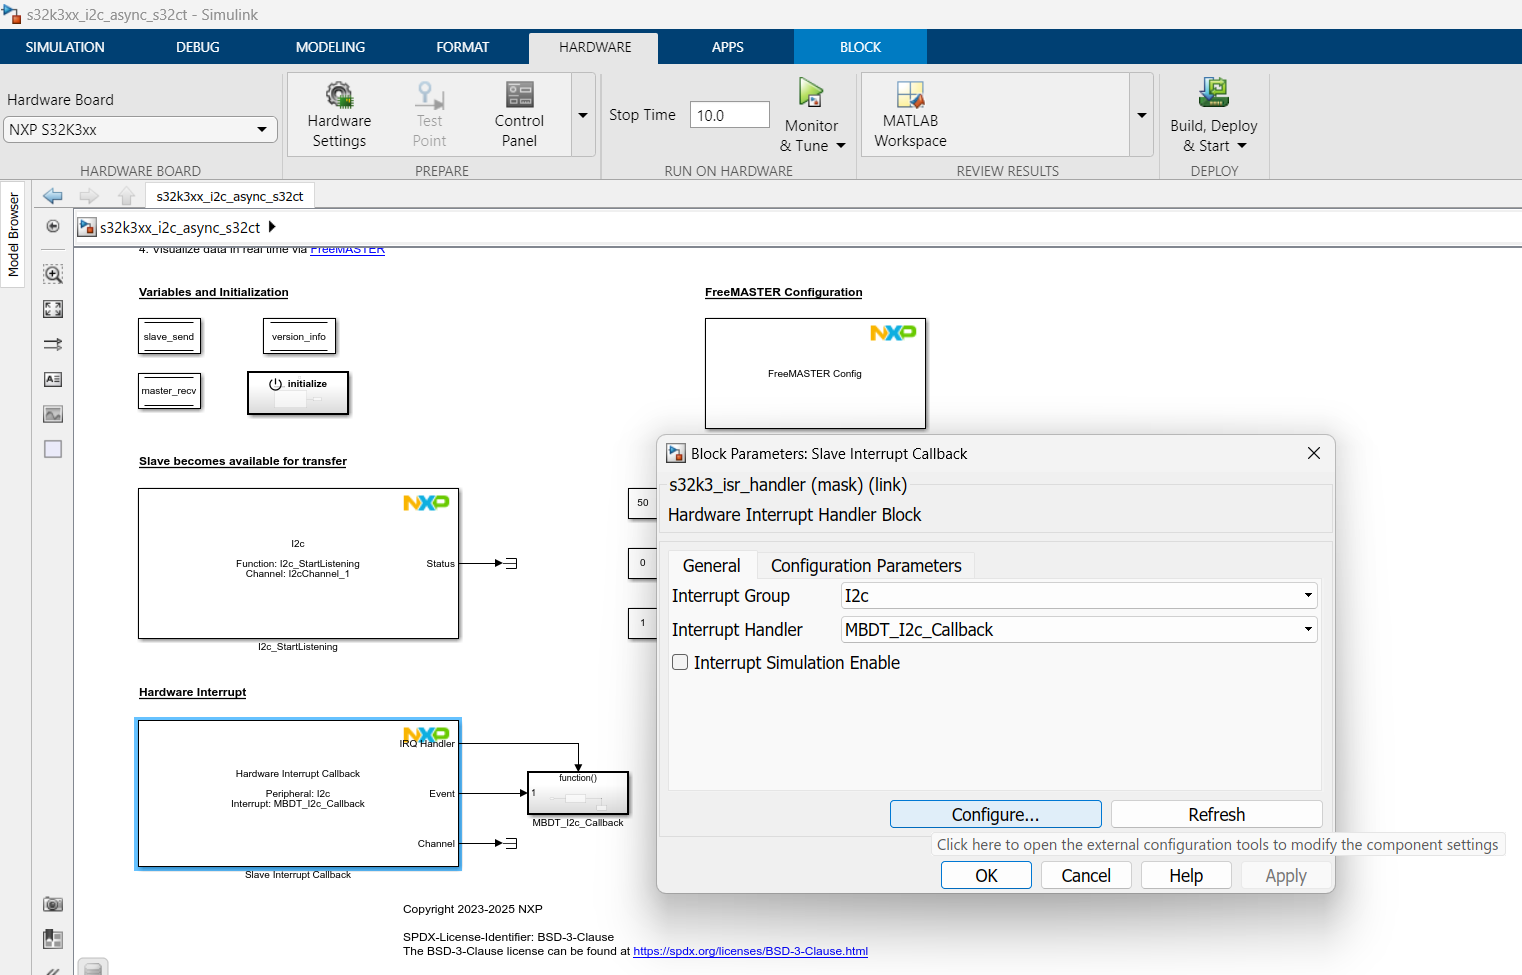Open Build, Deploy & Start dropdown arrow
1522x975 pixels.
(1242, 146)
